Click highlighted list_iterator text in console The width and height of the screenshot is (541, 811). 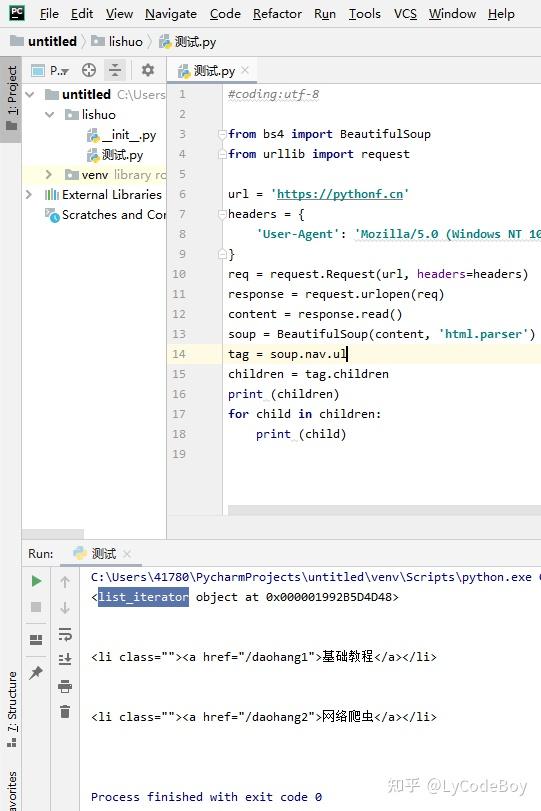click(x=143, y=597)
